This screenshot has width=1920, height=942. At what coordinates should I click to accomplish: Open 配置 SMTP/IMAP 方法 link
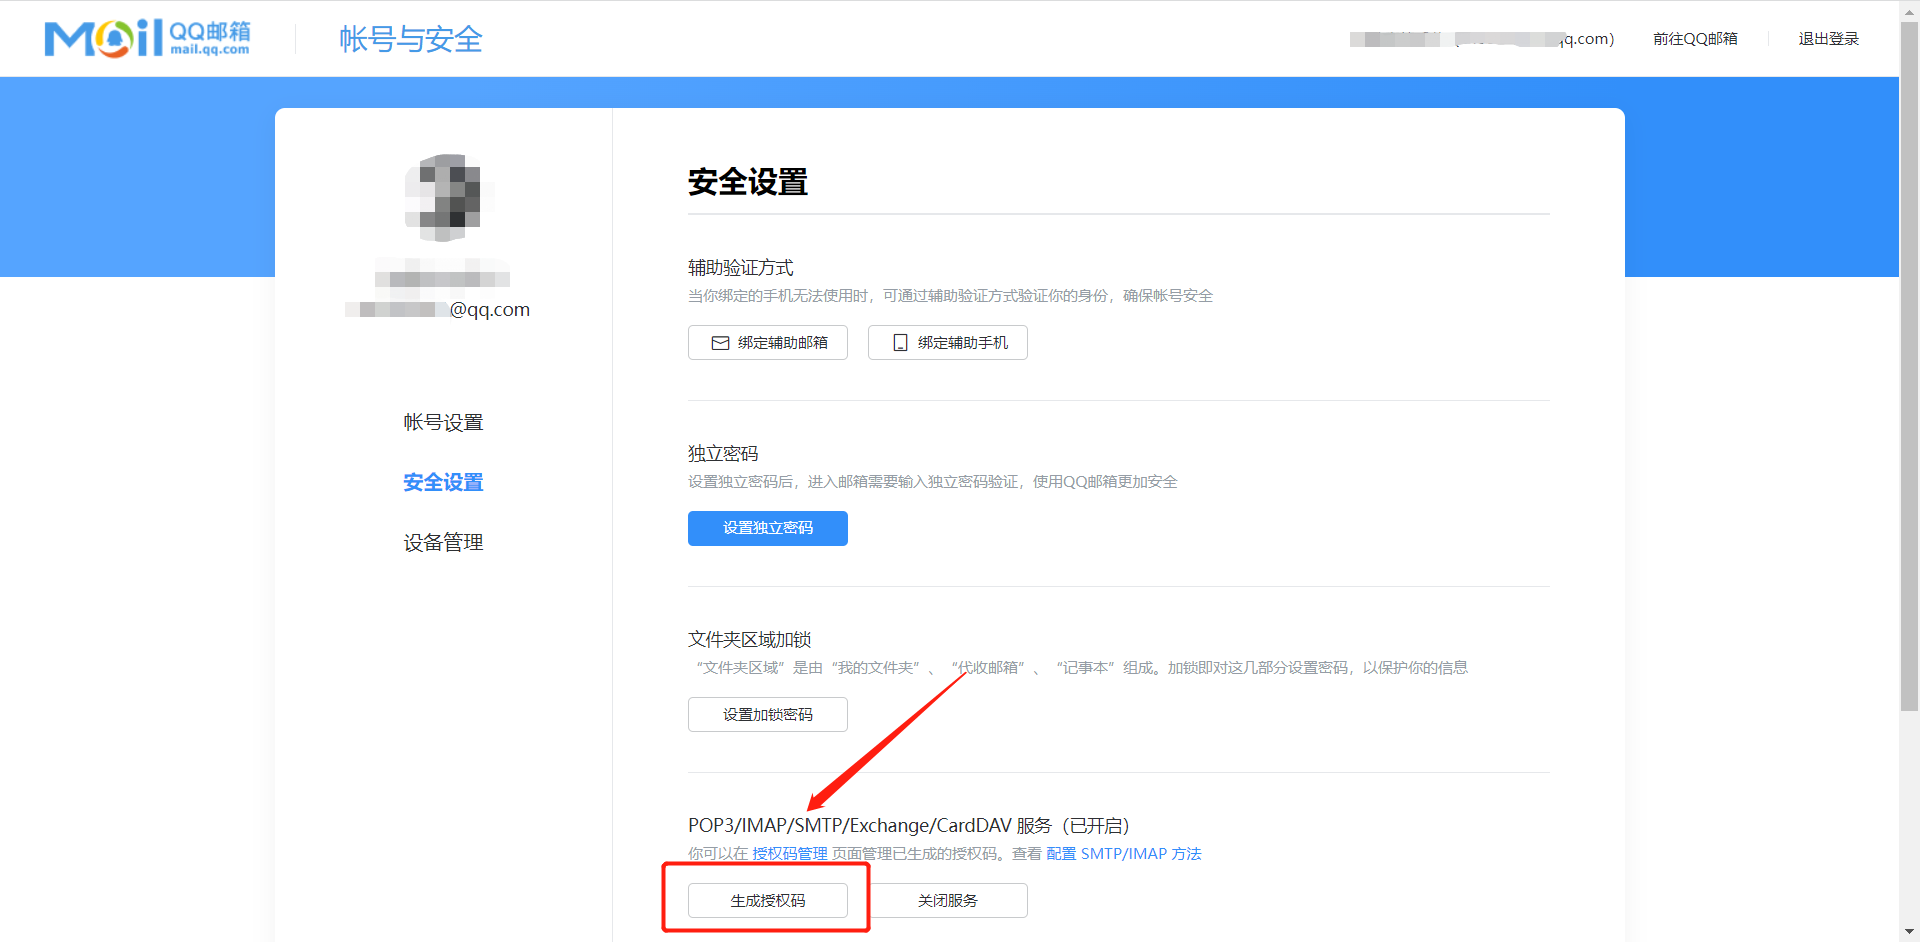pos(1124,854)
